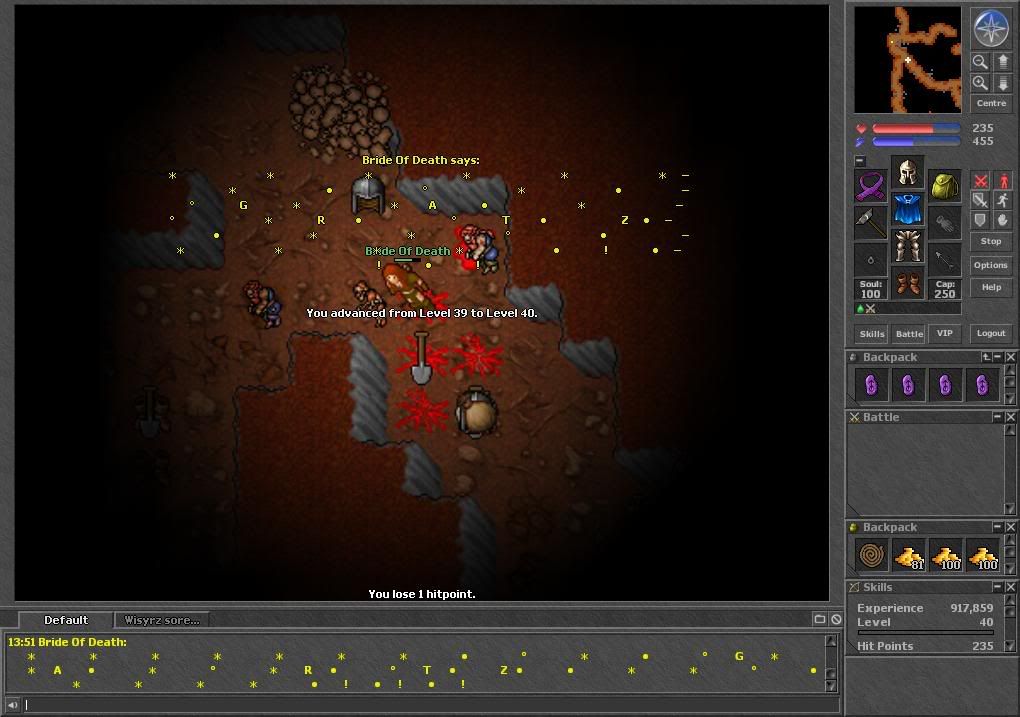Toggle the Skills window button
1020x717 pixels.
872,334
